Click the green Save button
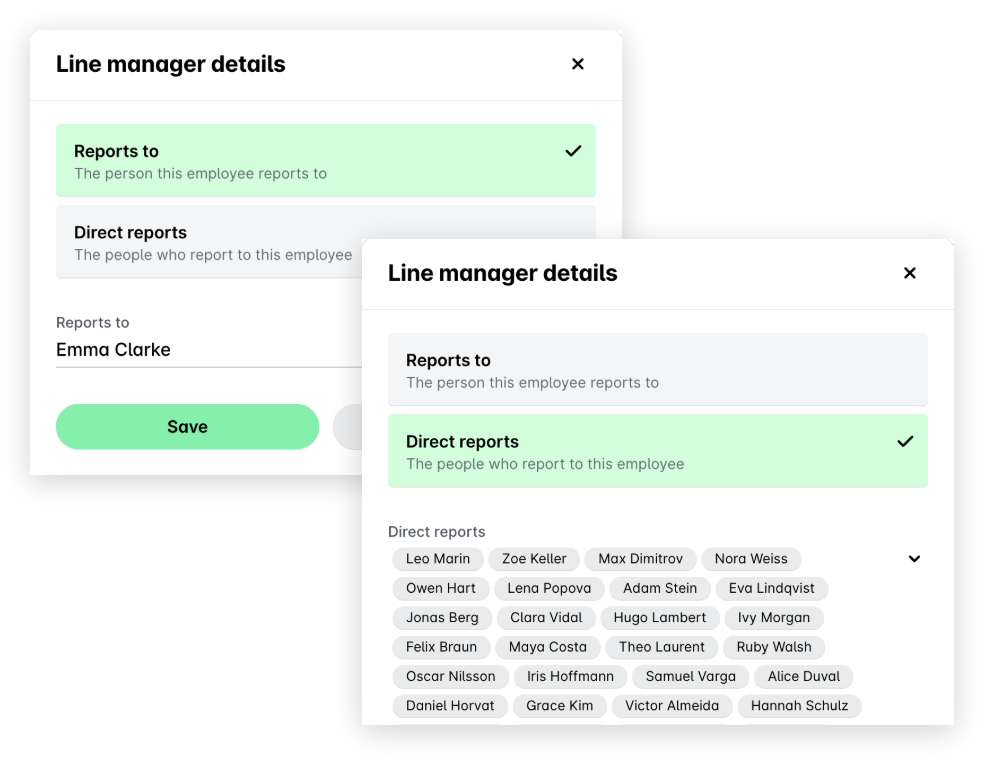The width and height of the screenshot is (984, 765). (x=188, y=427)
